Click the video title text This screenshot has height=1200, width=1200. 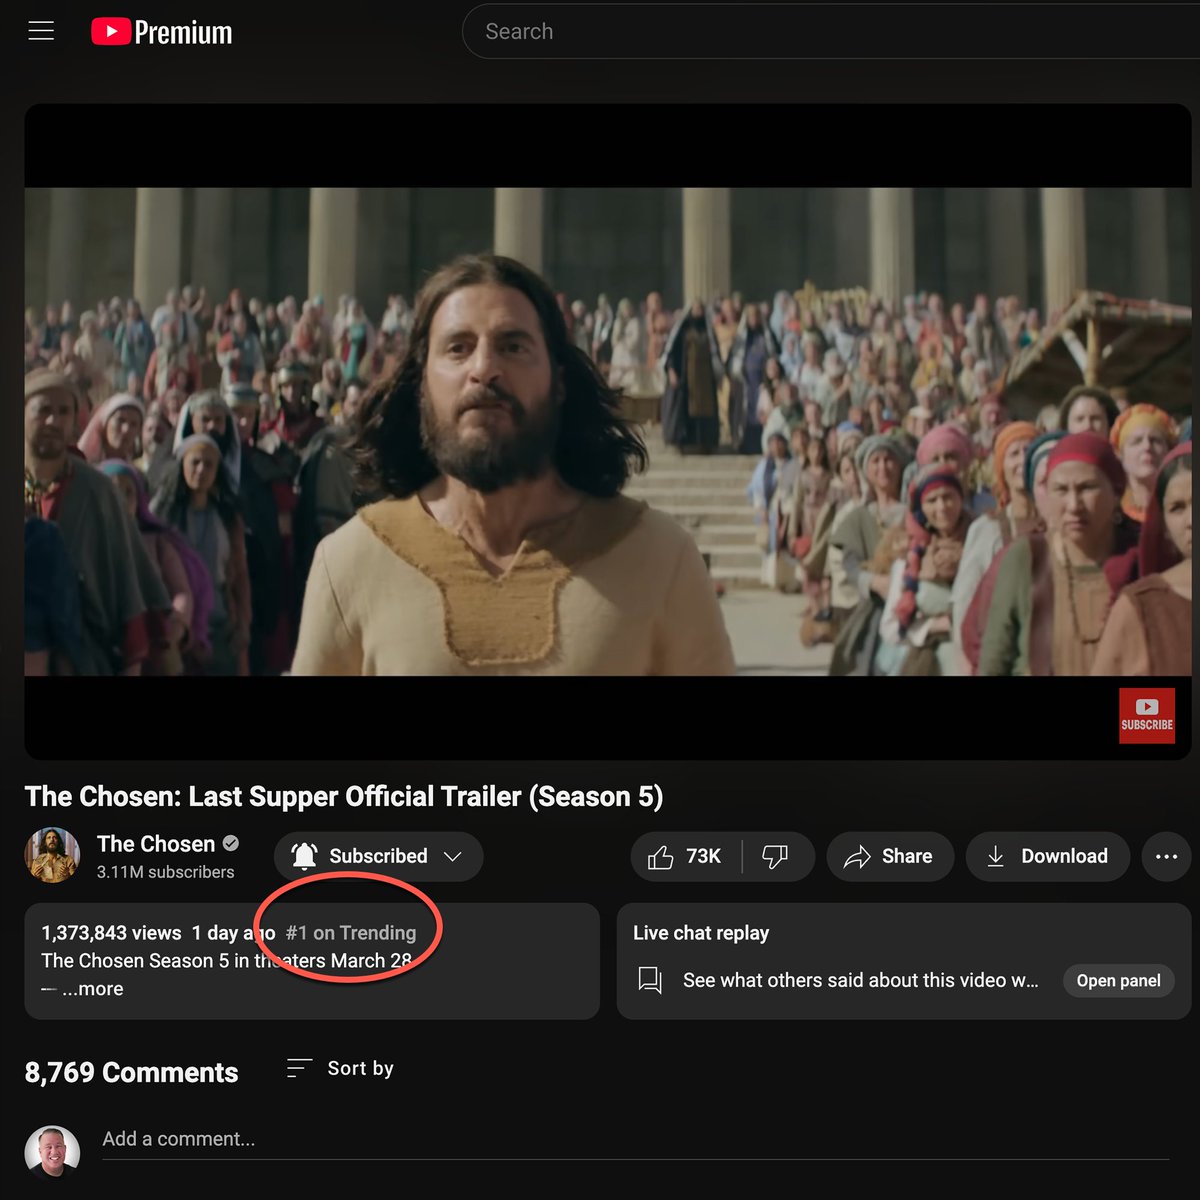click(344, 797)
